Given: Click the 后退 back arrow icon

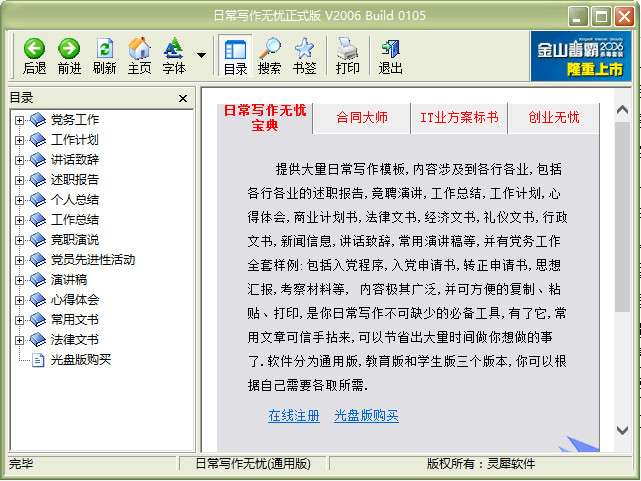Looking at the screenshot, I should click(34, 49).
